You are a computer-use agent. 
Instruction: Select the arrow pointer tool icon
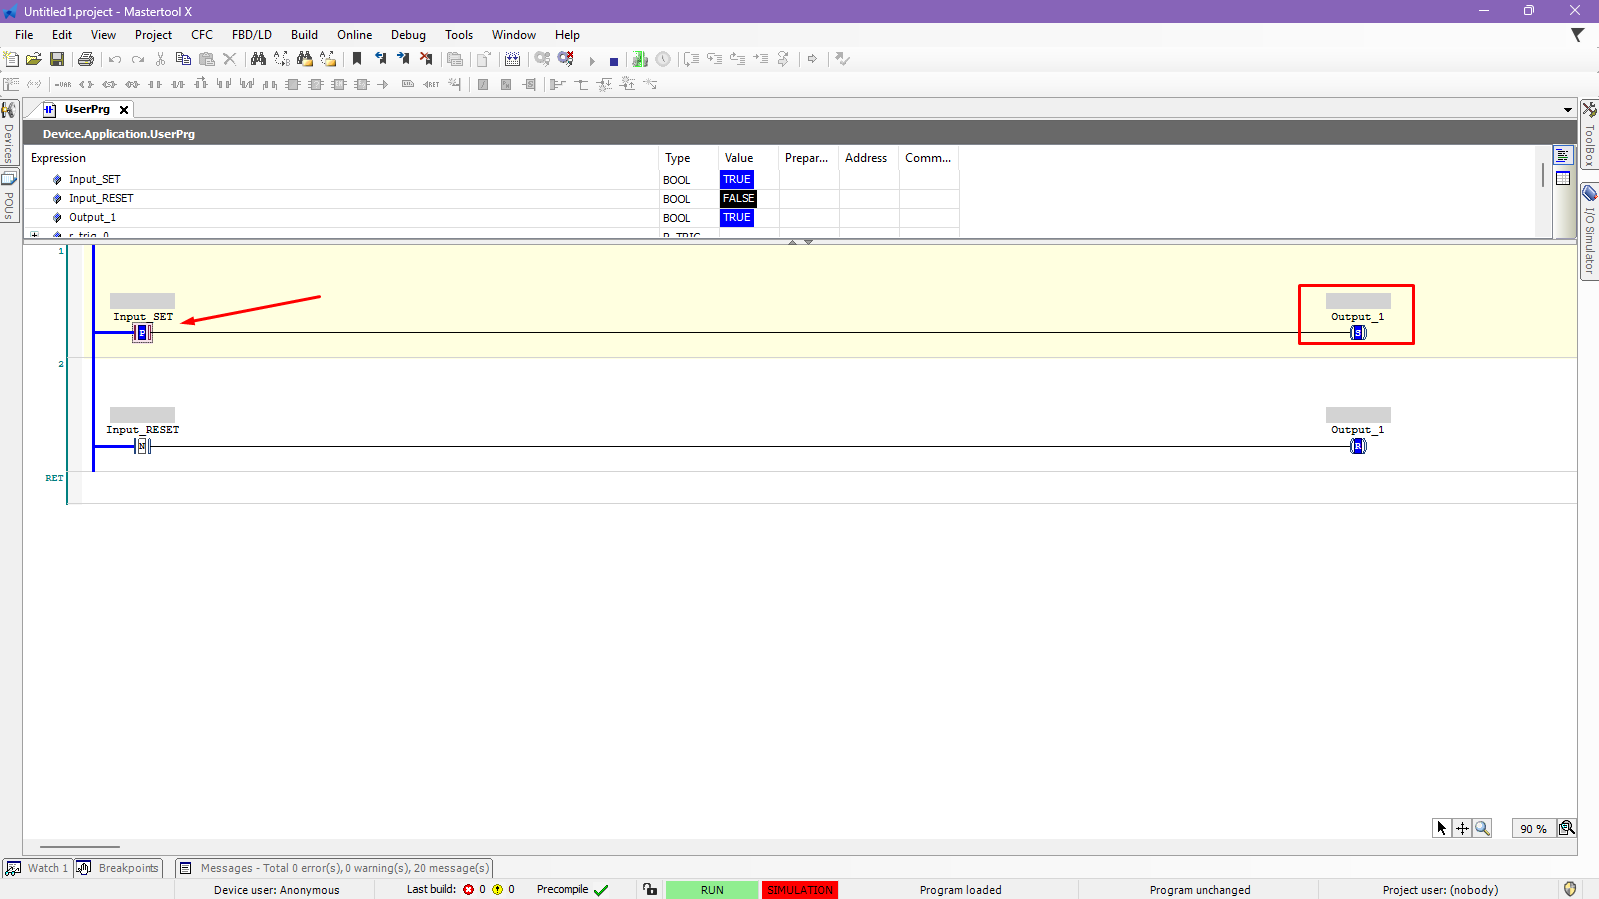pos(1441,828)
